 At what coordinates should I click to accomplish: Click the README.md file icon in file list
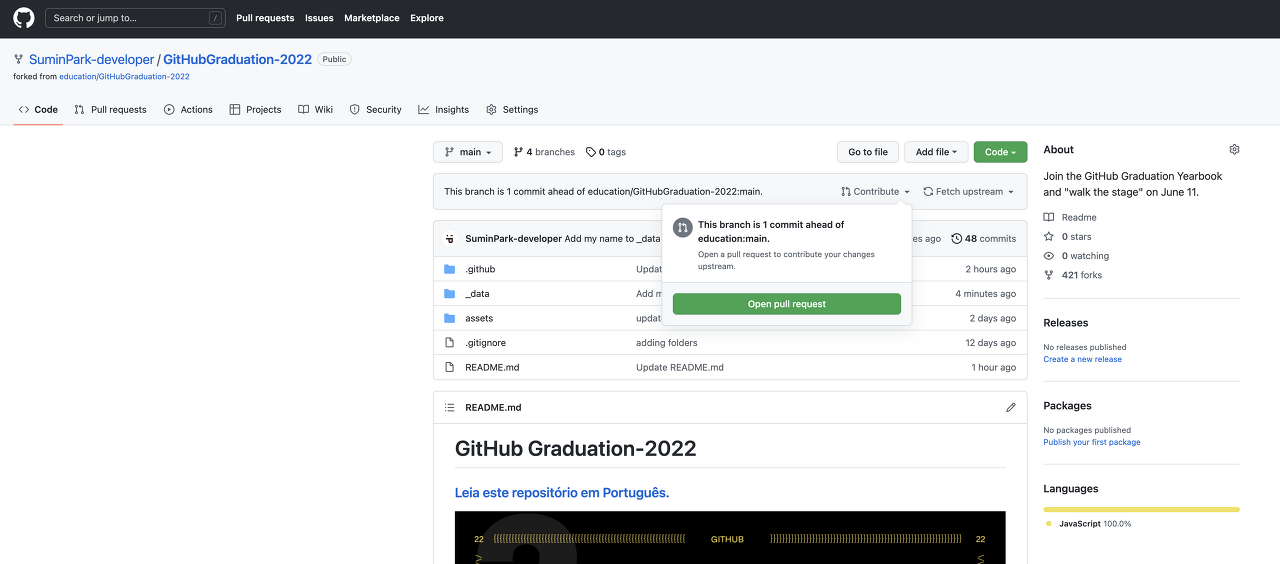[450, 367]
